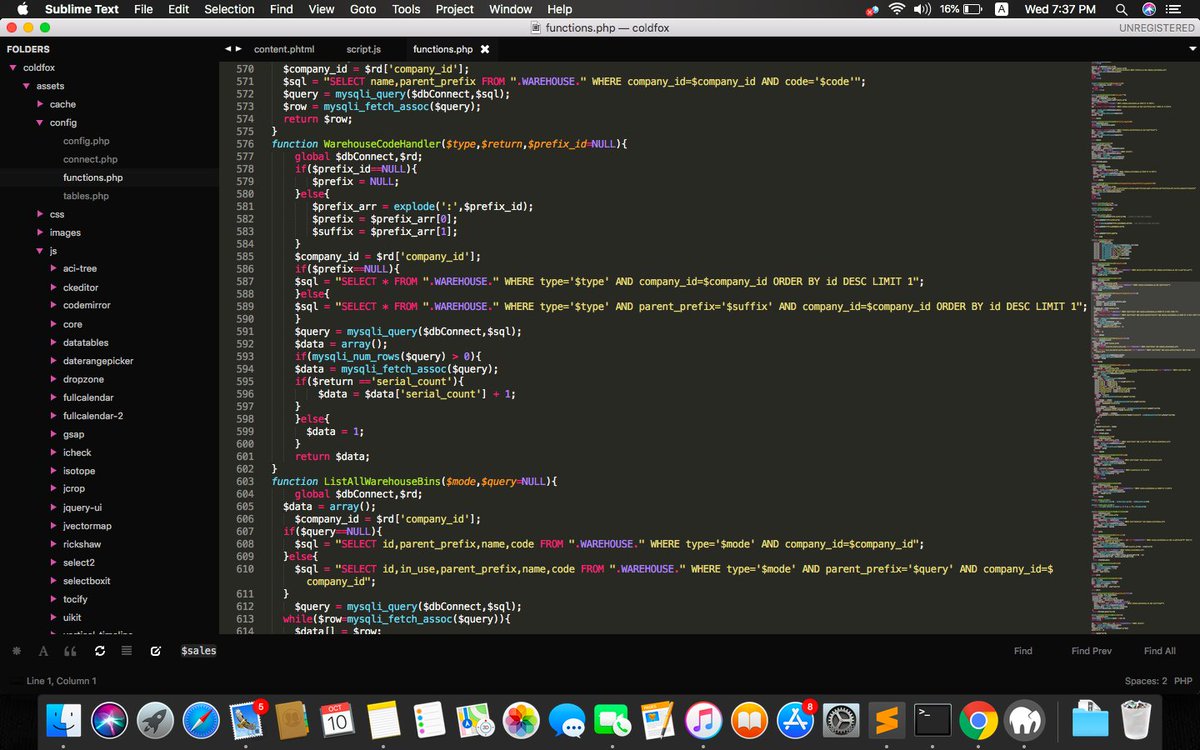The width and height of the screenshot is (1200, 750).
Task: Collapse the assets folder
Action: click(x=27, y=86)
